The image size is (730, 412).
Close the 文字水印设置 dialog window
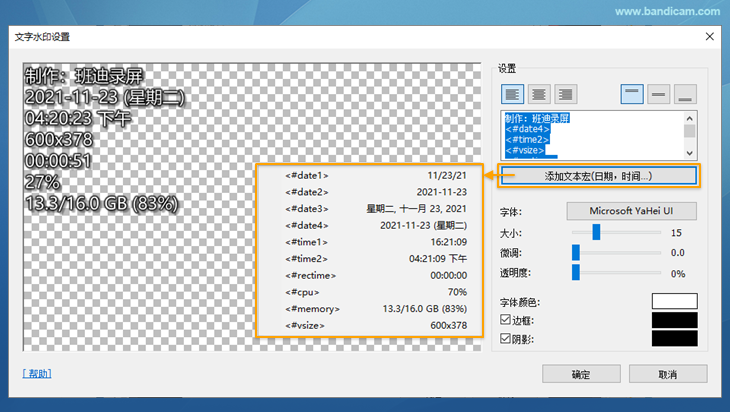pyautogui.click(x=709, y=37)
